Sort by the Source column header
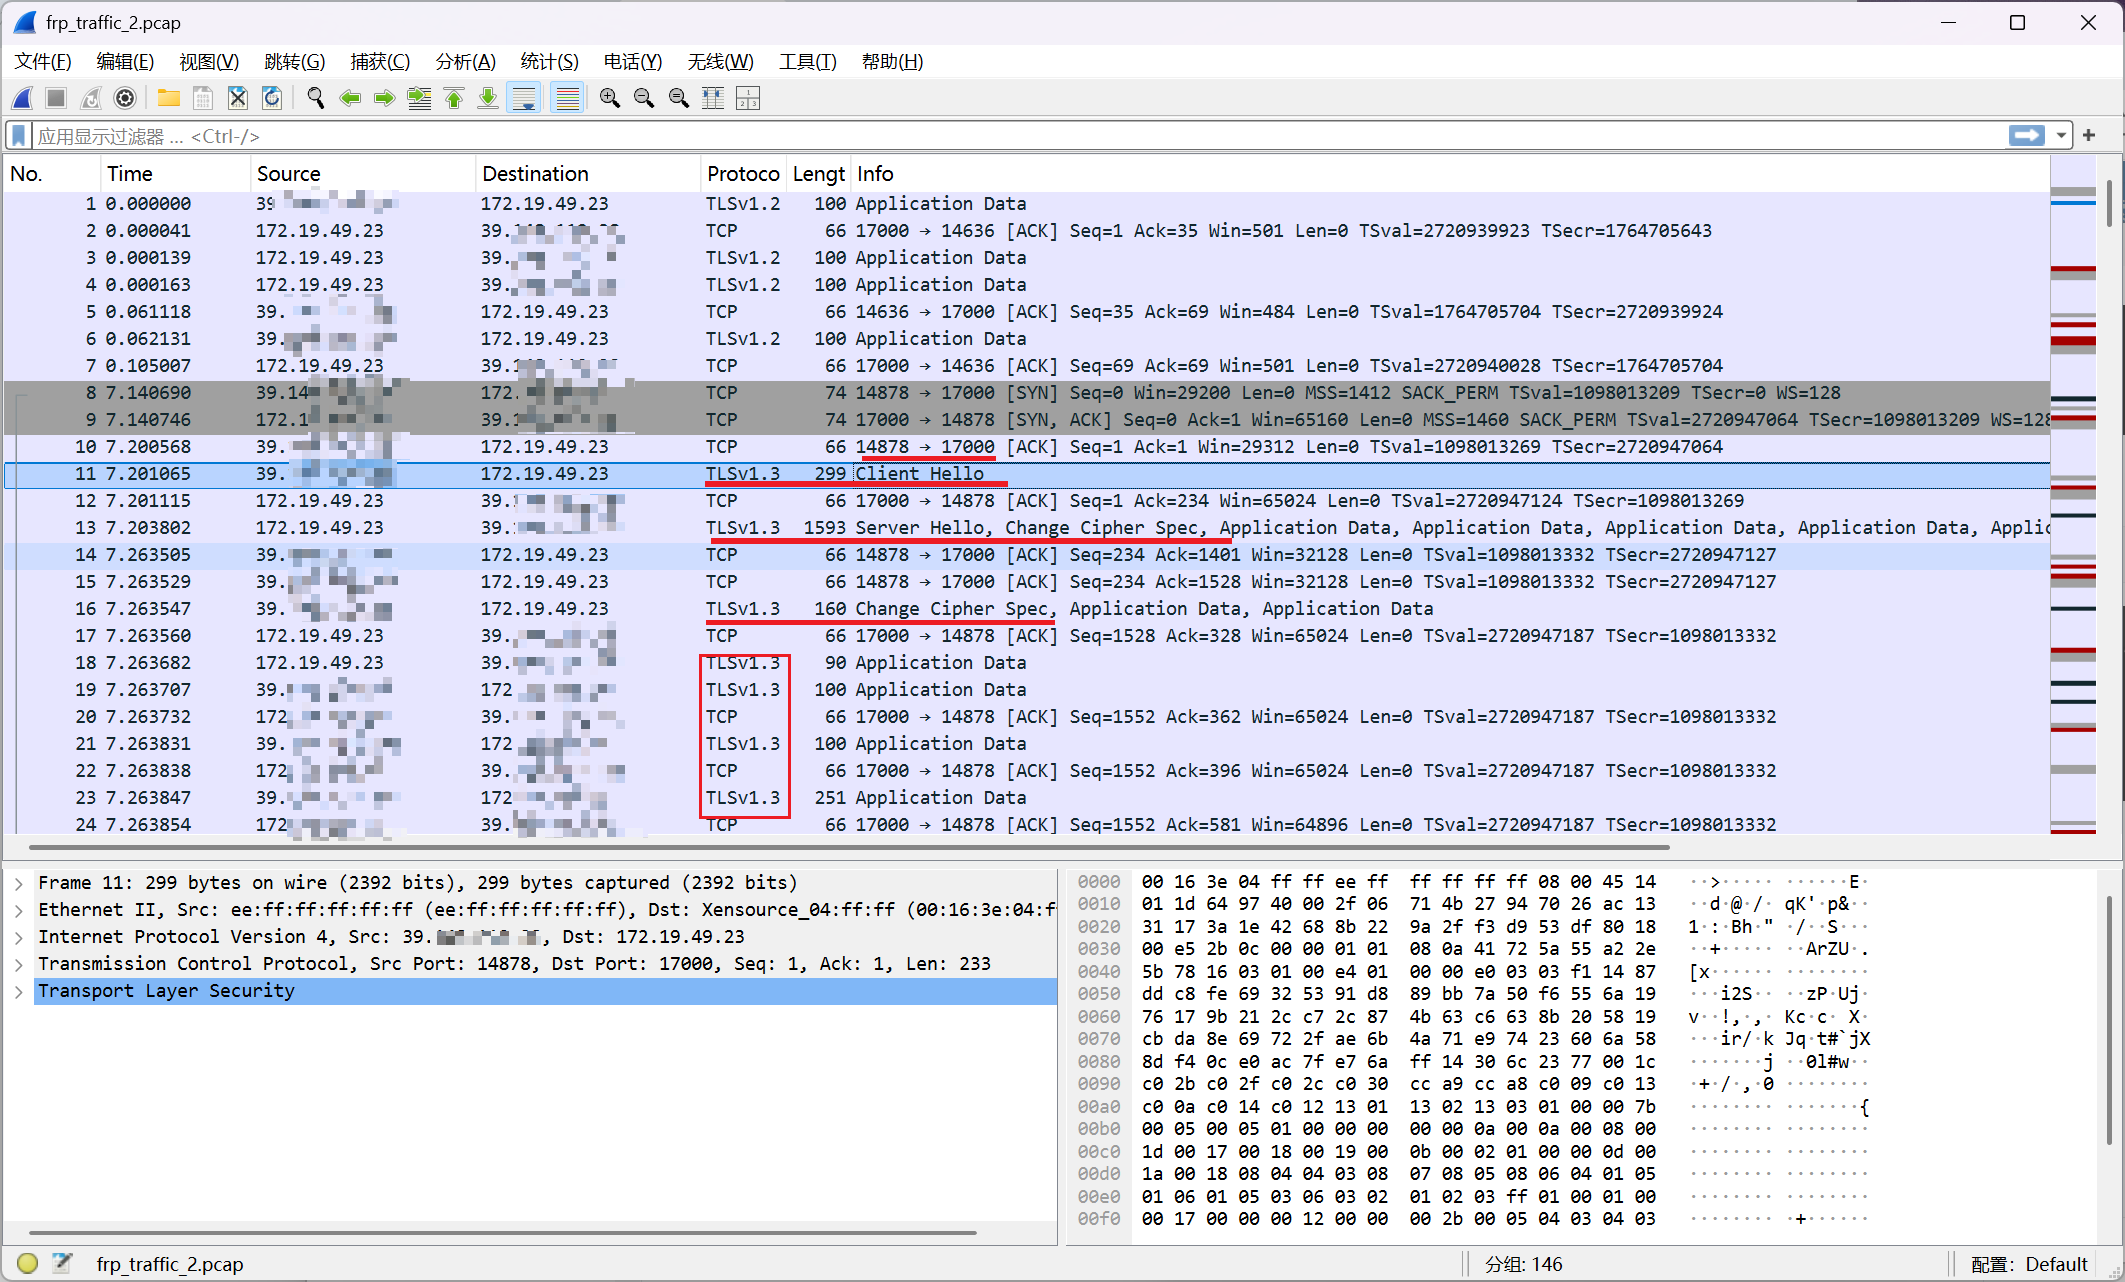2125x1282 pixels. tap(362, 174)
